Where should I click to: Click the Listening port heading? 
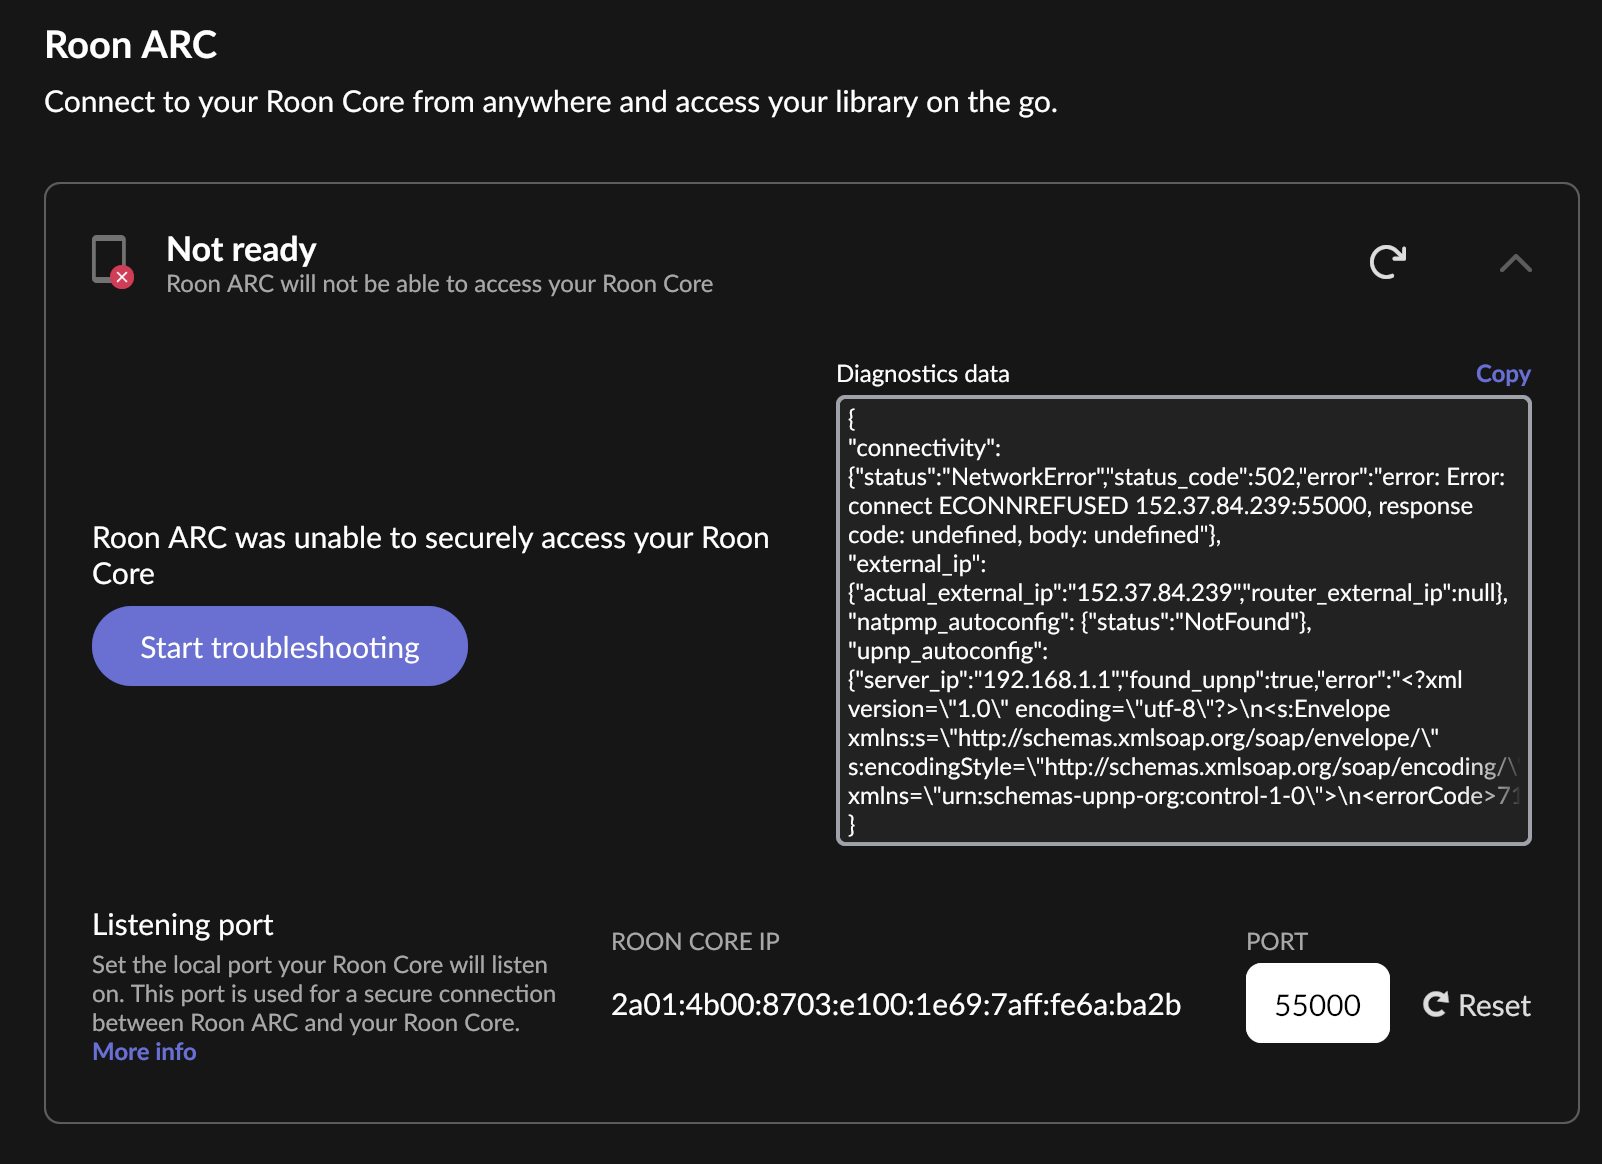click(x=182, y=925)
